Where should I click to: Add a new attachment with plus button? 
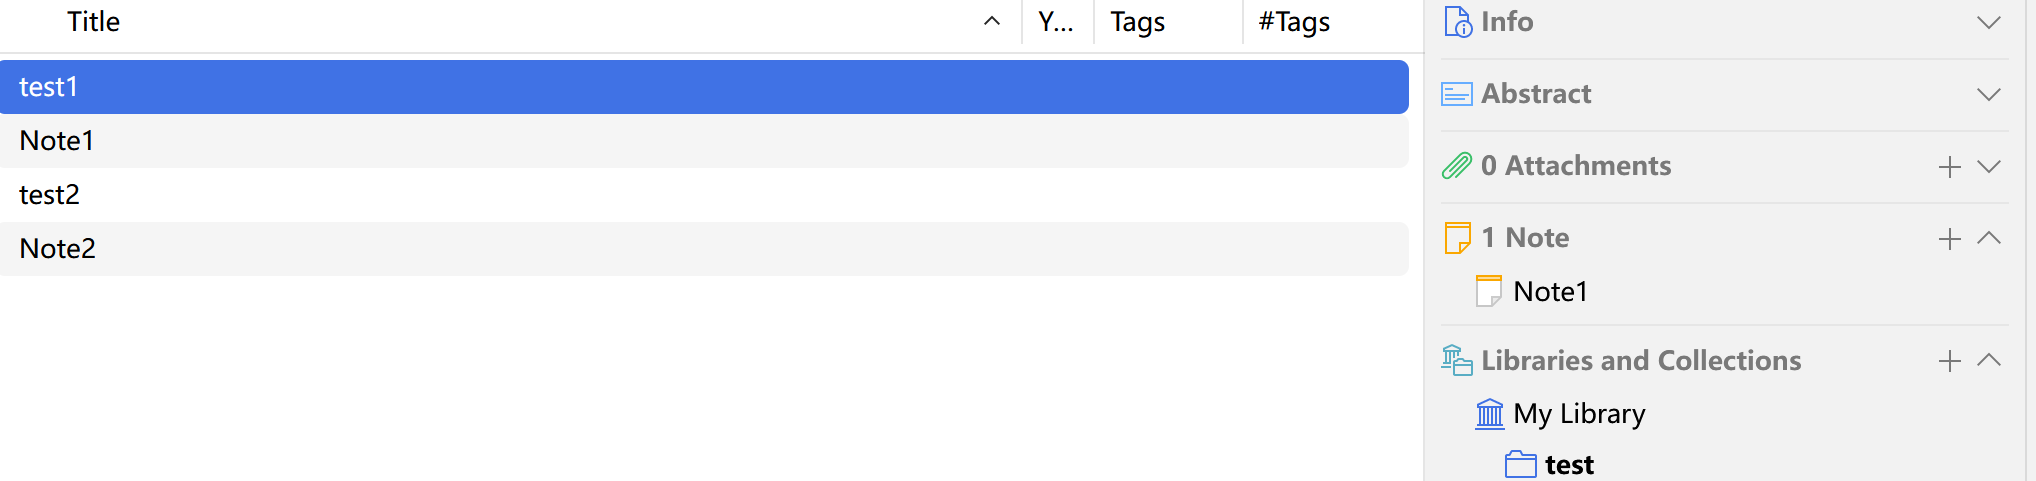pos(1950,167)
